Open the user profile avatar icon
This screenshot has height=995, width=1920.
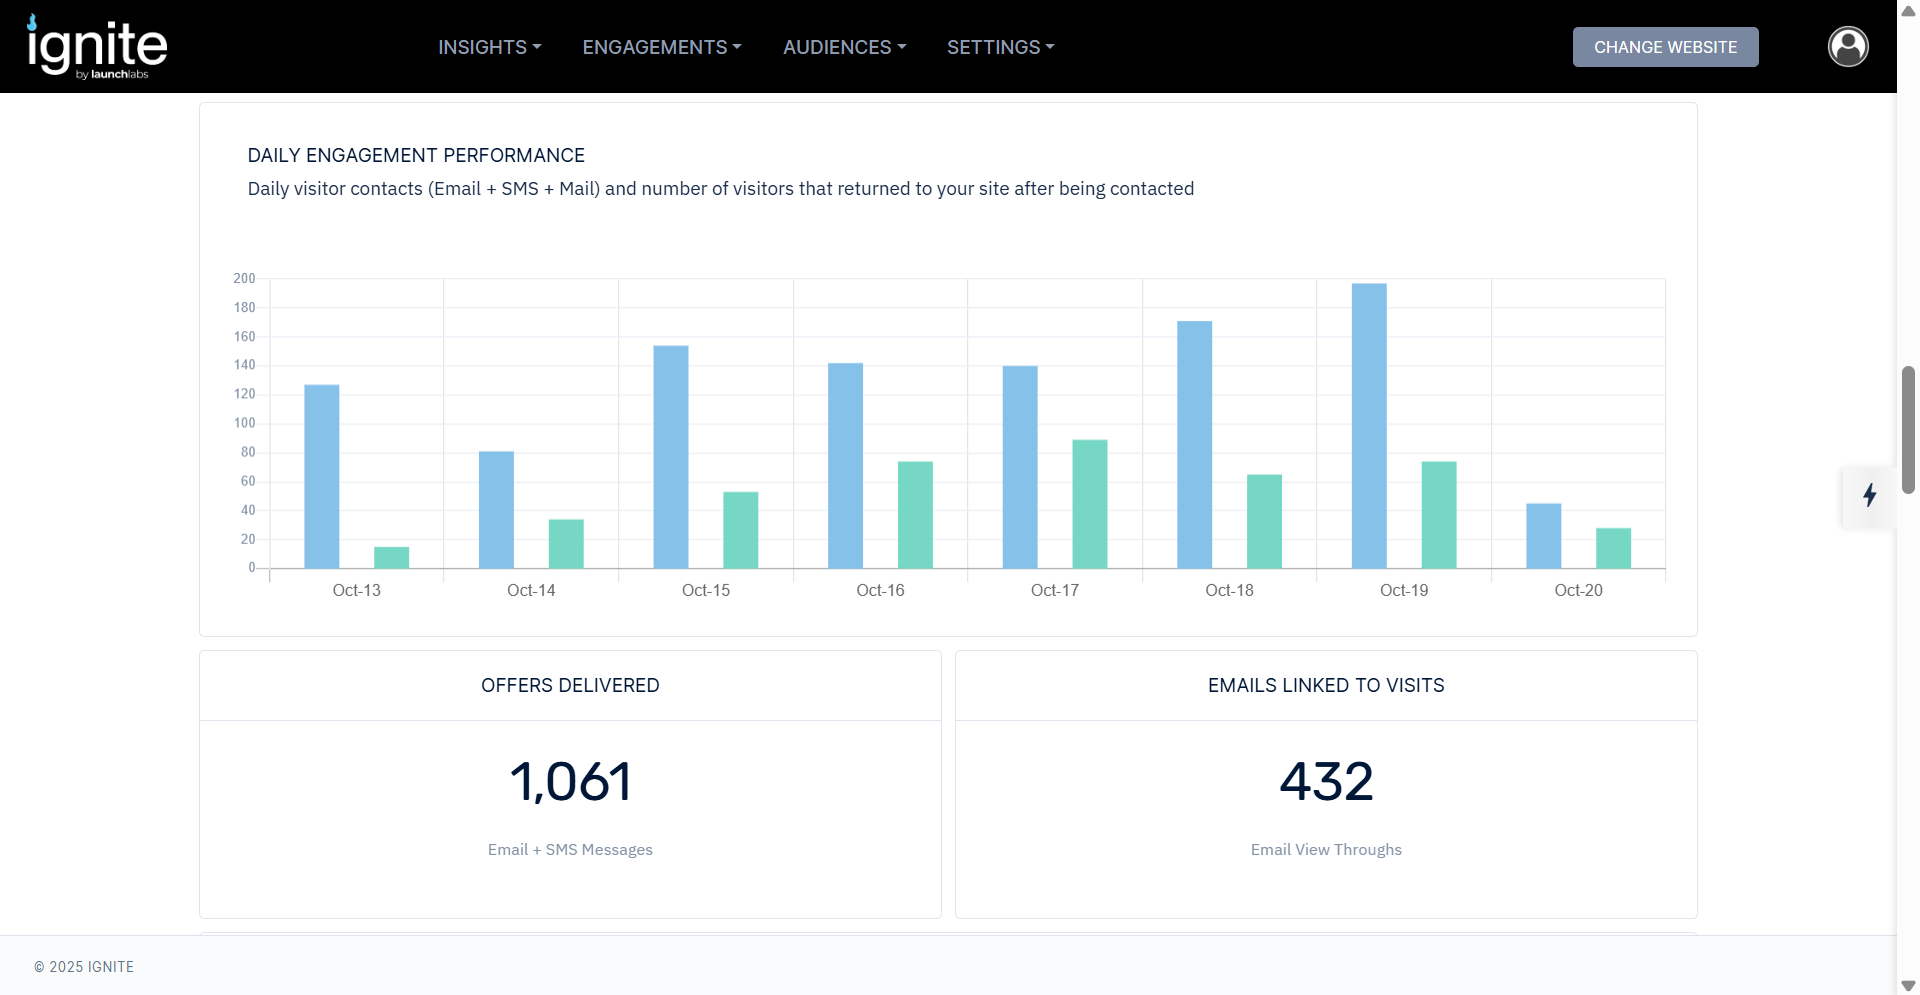coord(1847,47)
